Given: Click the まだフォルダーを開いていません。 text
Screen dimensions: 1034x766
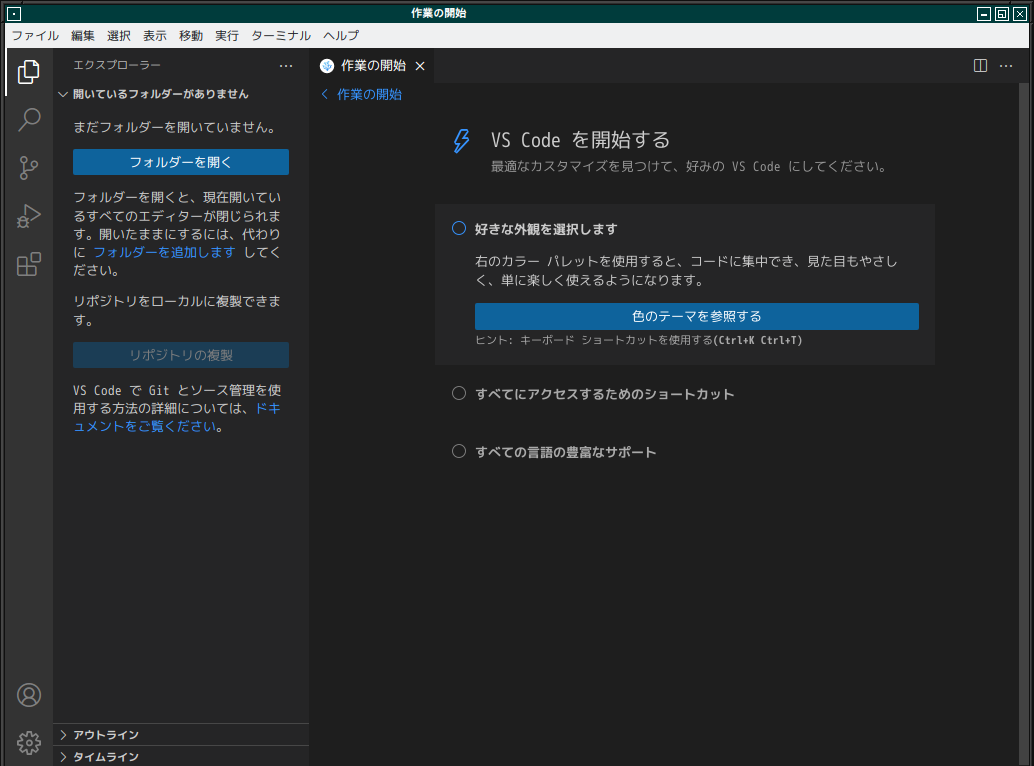Looking at the screenshot, I should pos(175,127).
